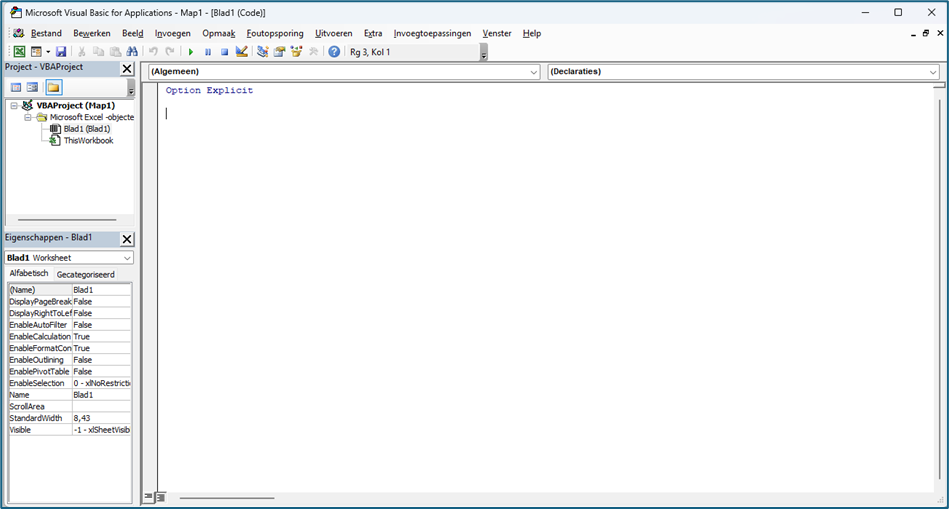The image size is (949, 509).
Task: Click the Reset (stop) square icon
Action: pyautogui.click(x=224, y=52)
